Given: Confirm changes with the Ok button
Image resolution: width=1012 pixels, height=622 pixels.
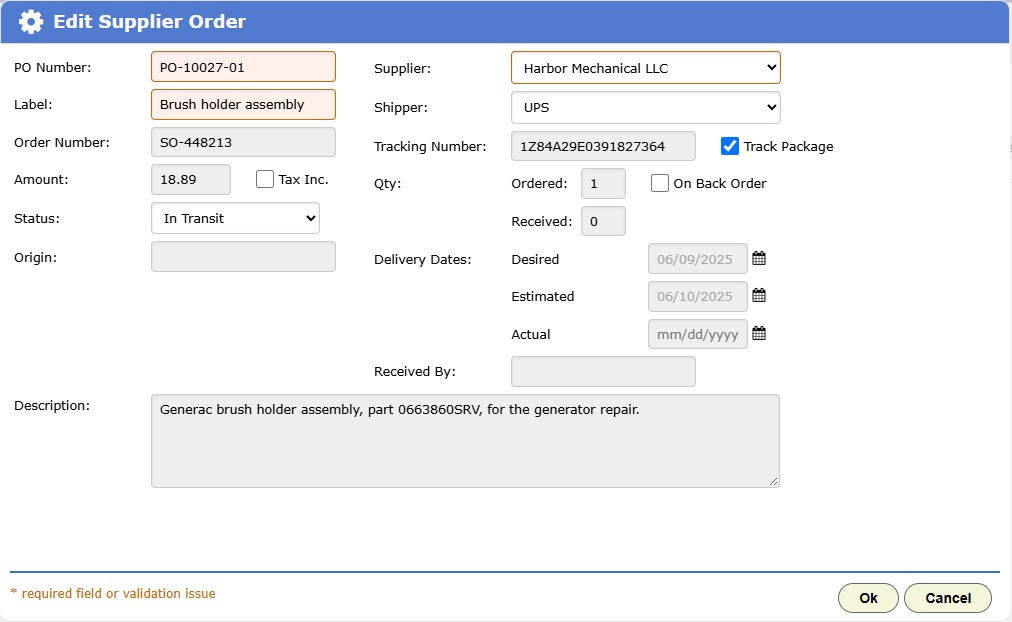Looking at the screenshot, I should pyautogui.click(x=868, y=598).
